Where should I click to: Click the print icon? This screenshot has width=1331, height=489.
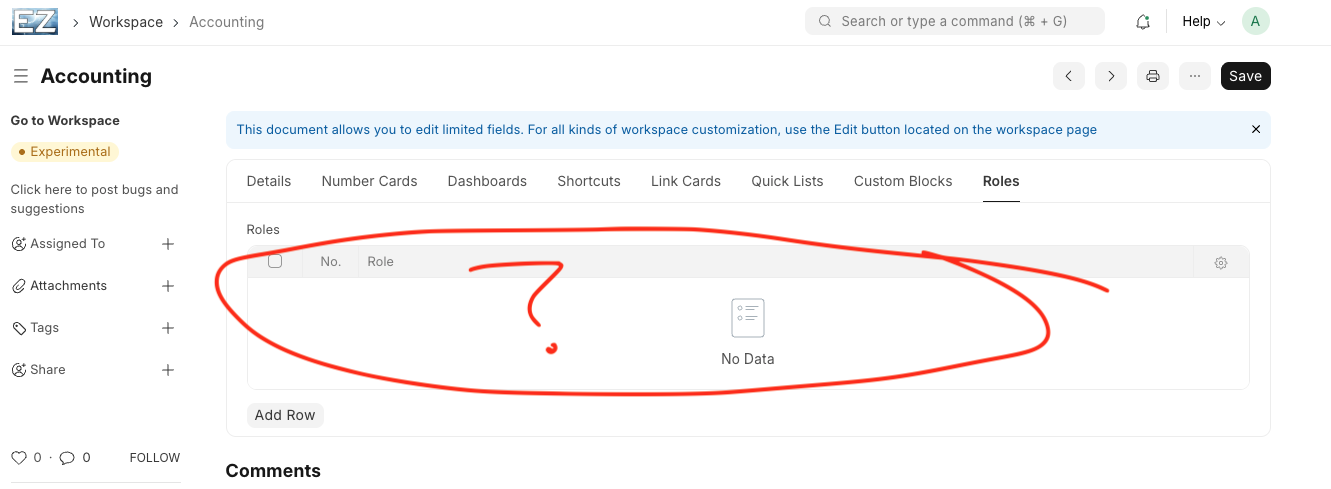pyautogui.click(x=1153, y=76)
